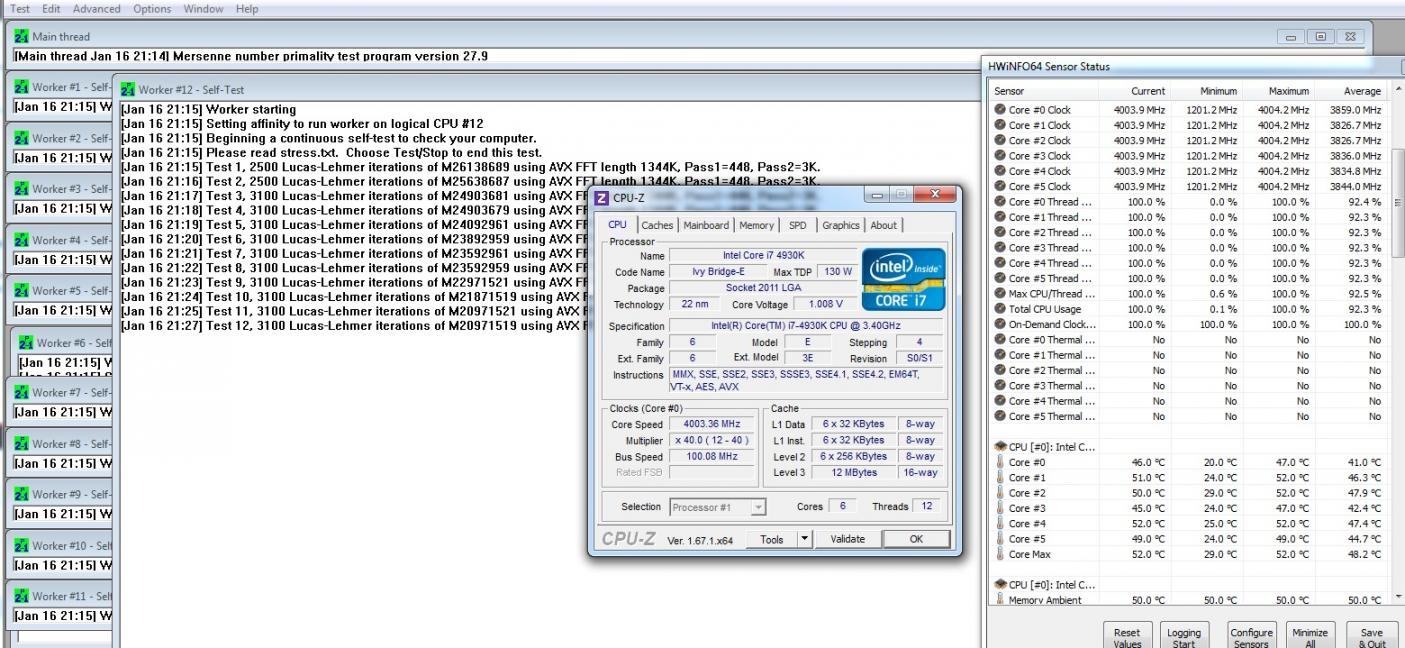The image size is (1405, 648).
Task: Open the Processor #1 selection dropdown
Action: click(717, 507)
